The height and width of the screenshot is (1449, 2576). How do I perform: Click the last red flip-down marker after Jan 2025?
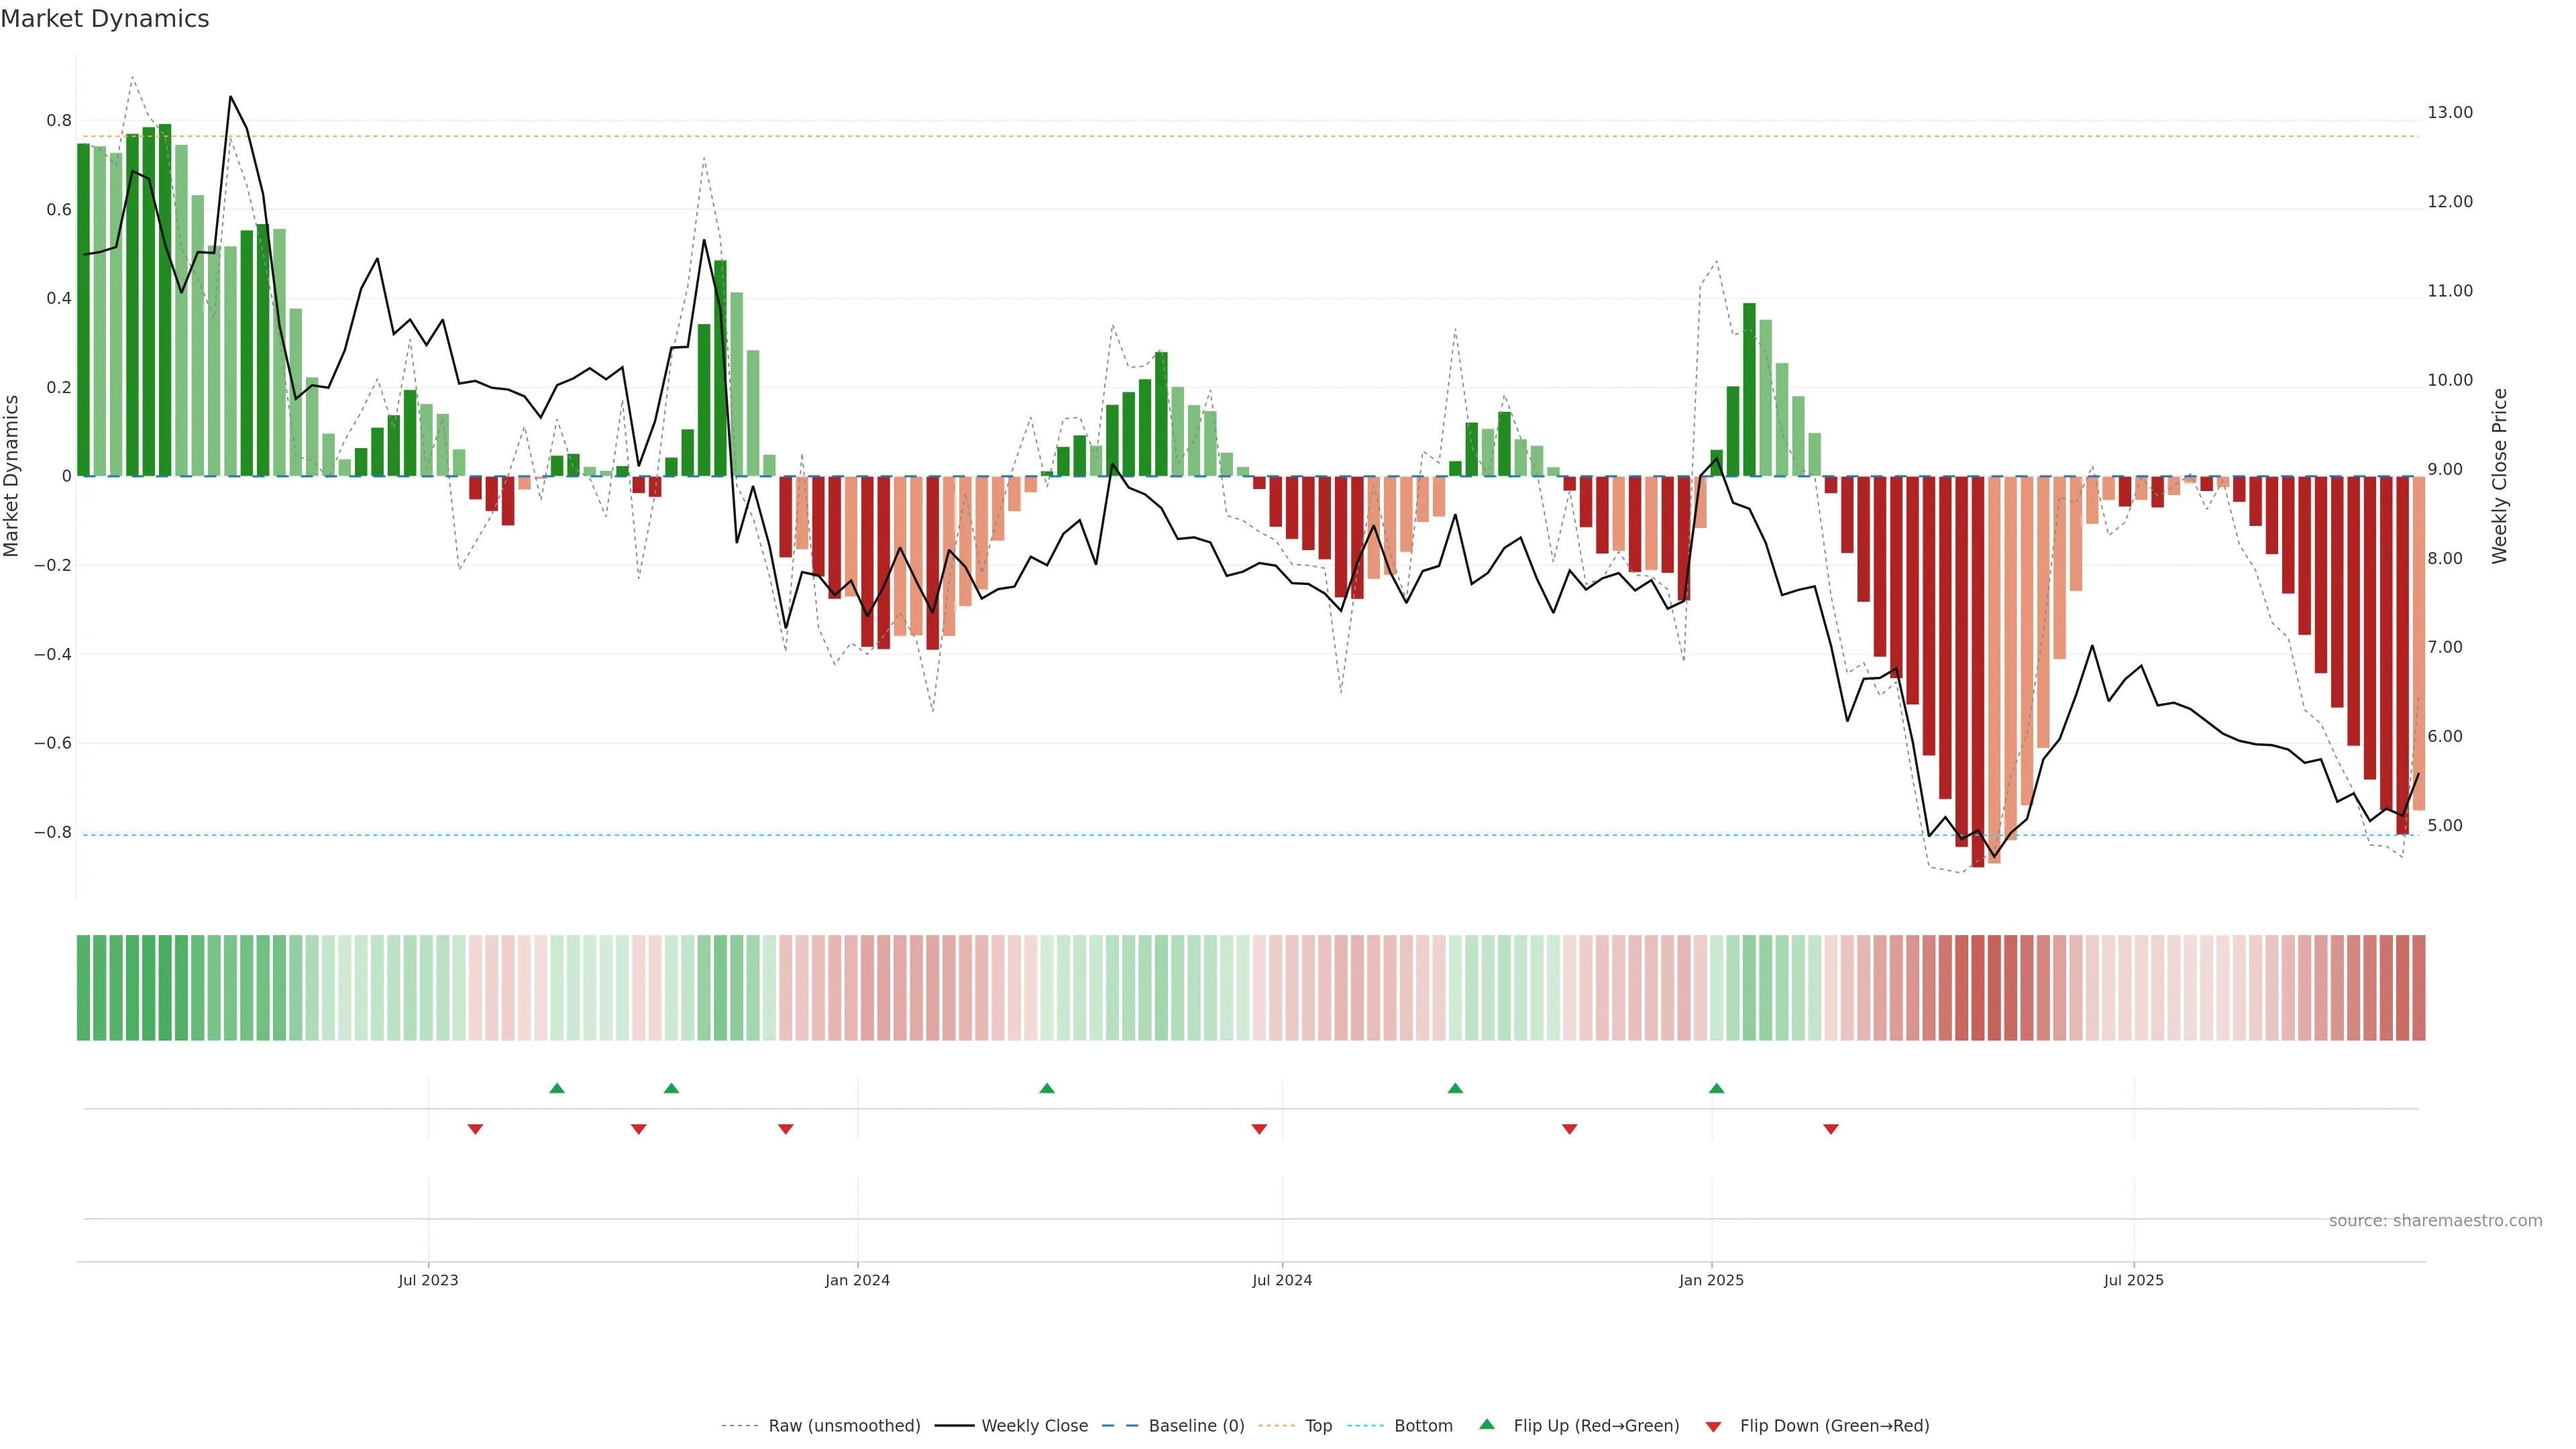pyautogui.click(x=1830, y=1129)
